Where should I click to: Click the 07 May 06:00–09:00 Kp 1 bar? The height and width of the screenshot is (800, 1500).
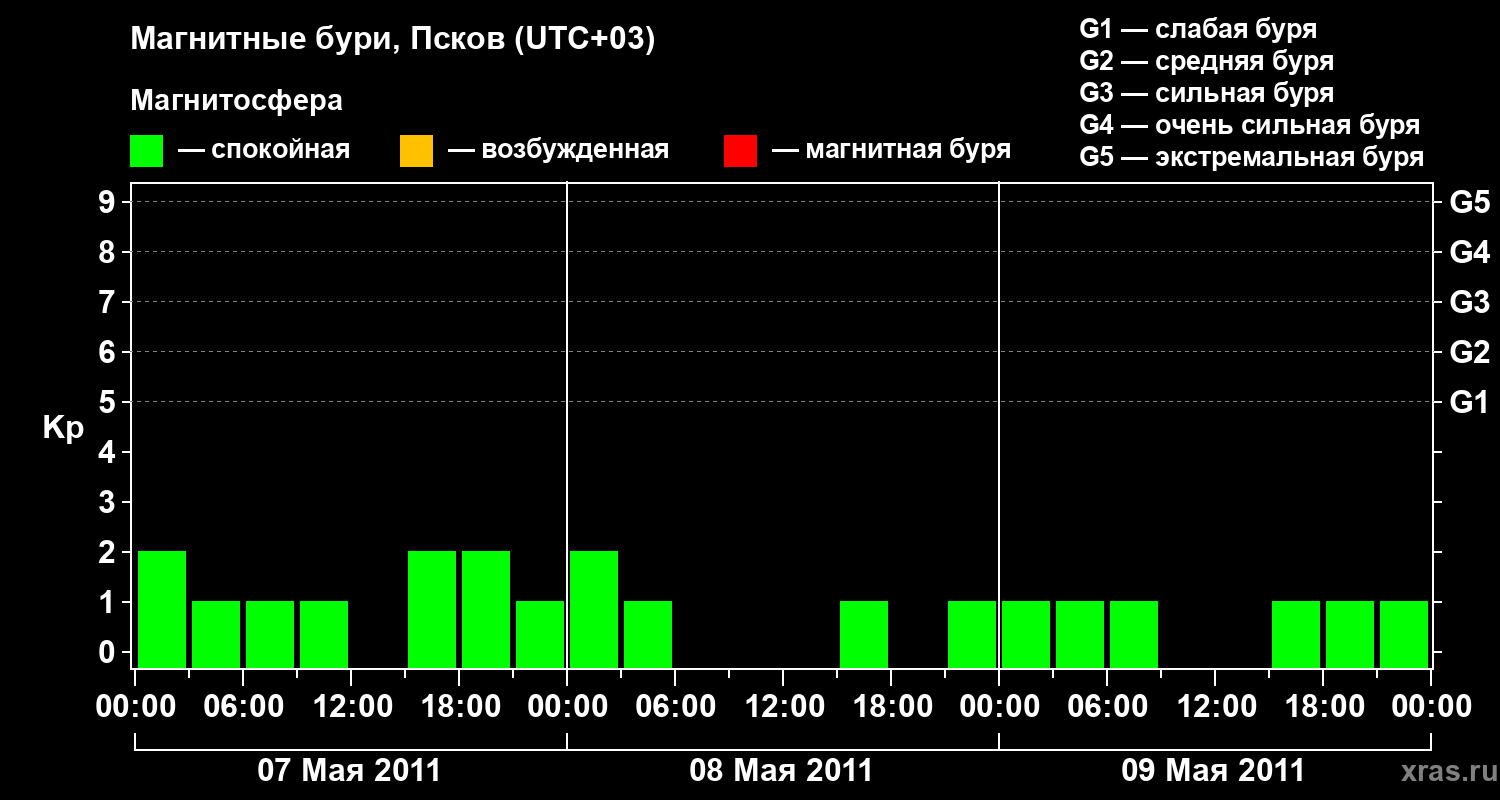click(270, 634)
